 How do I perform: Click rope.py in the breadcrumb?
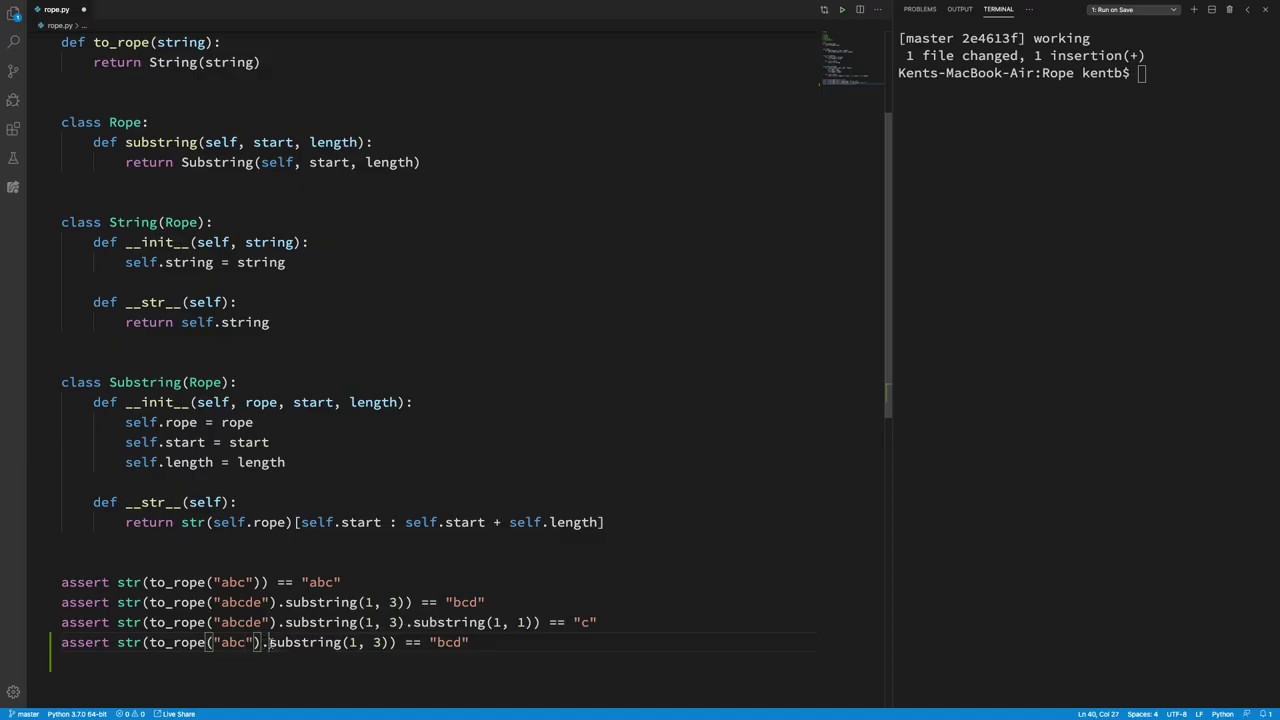click(59, 25)
